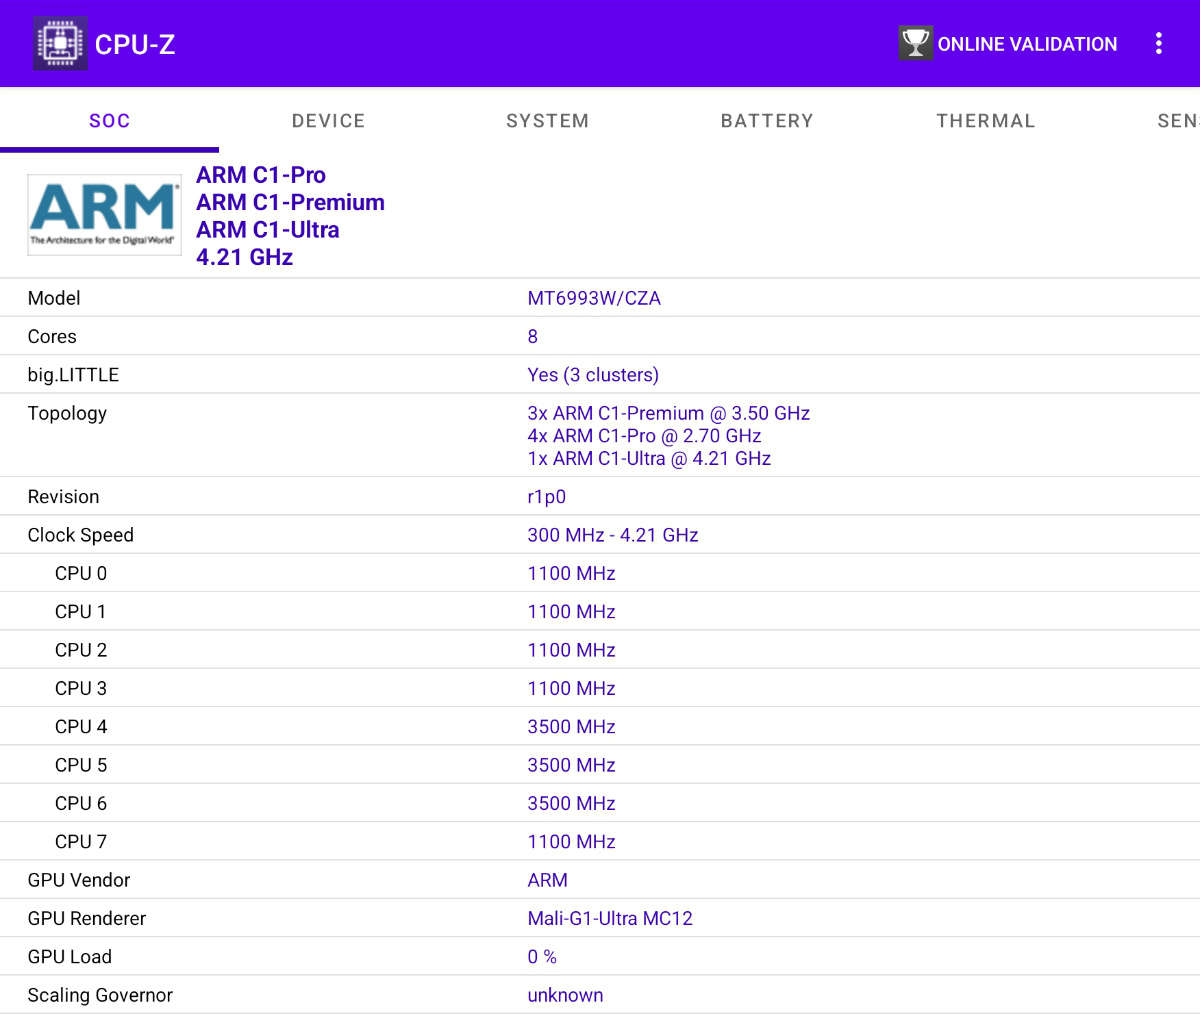Click the 4.21 GHz header text
Viewport: 1200px width, 1016px height.
coord(244,257)
